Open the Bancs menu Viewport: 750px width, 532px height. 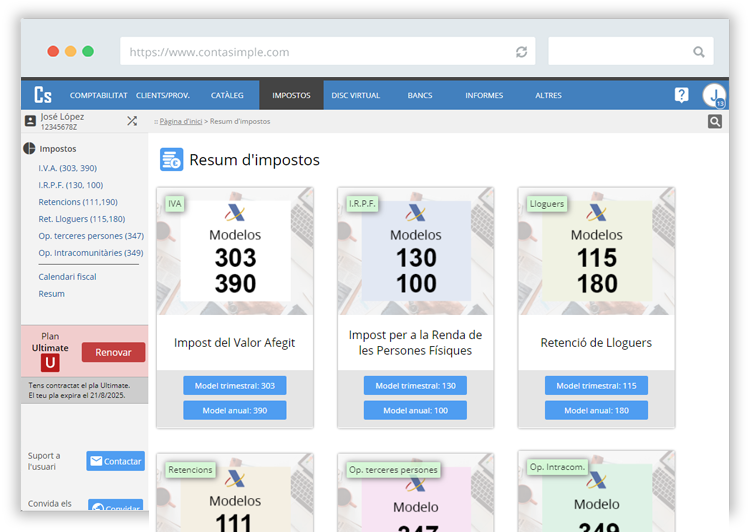(x=420, y=95)
